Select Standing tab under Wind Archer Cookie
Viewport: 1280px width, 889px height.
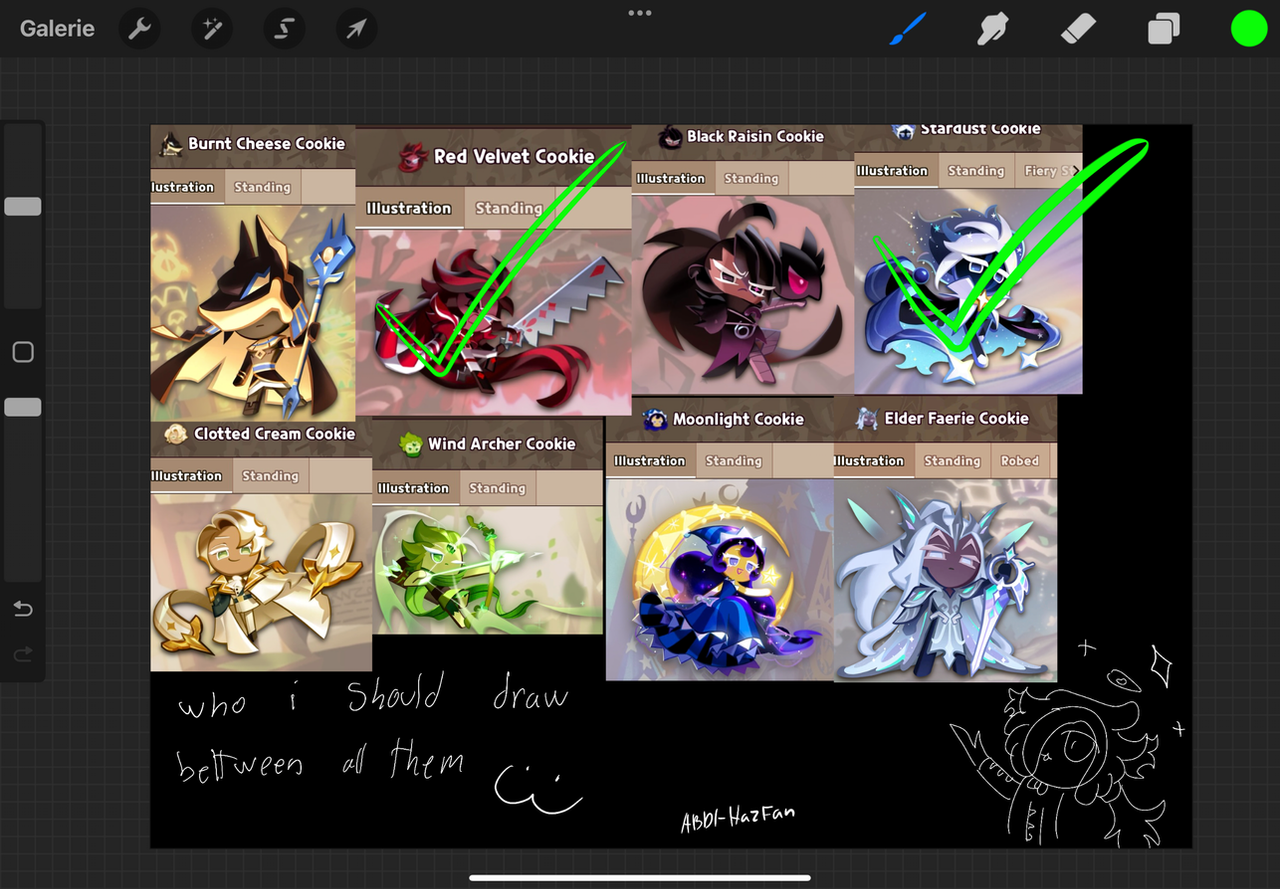pos(497,488)
